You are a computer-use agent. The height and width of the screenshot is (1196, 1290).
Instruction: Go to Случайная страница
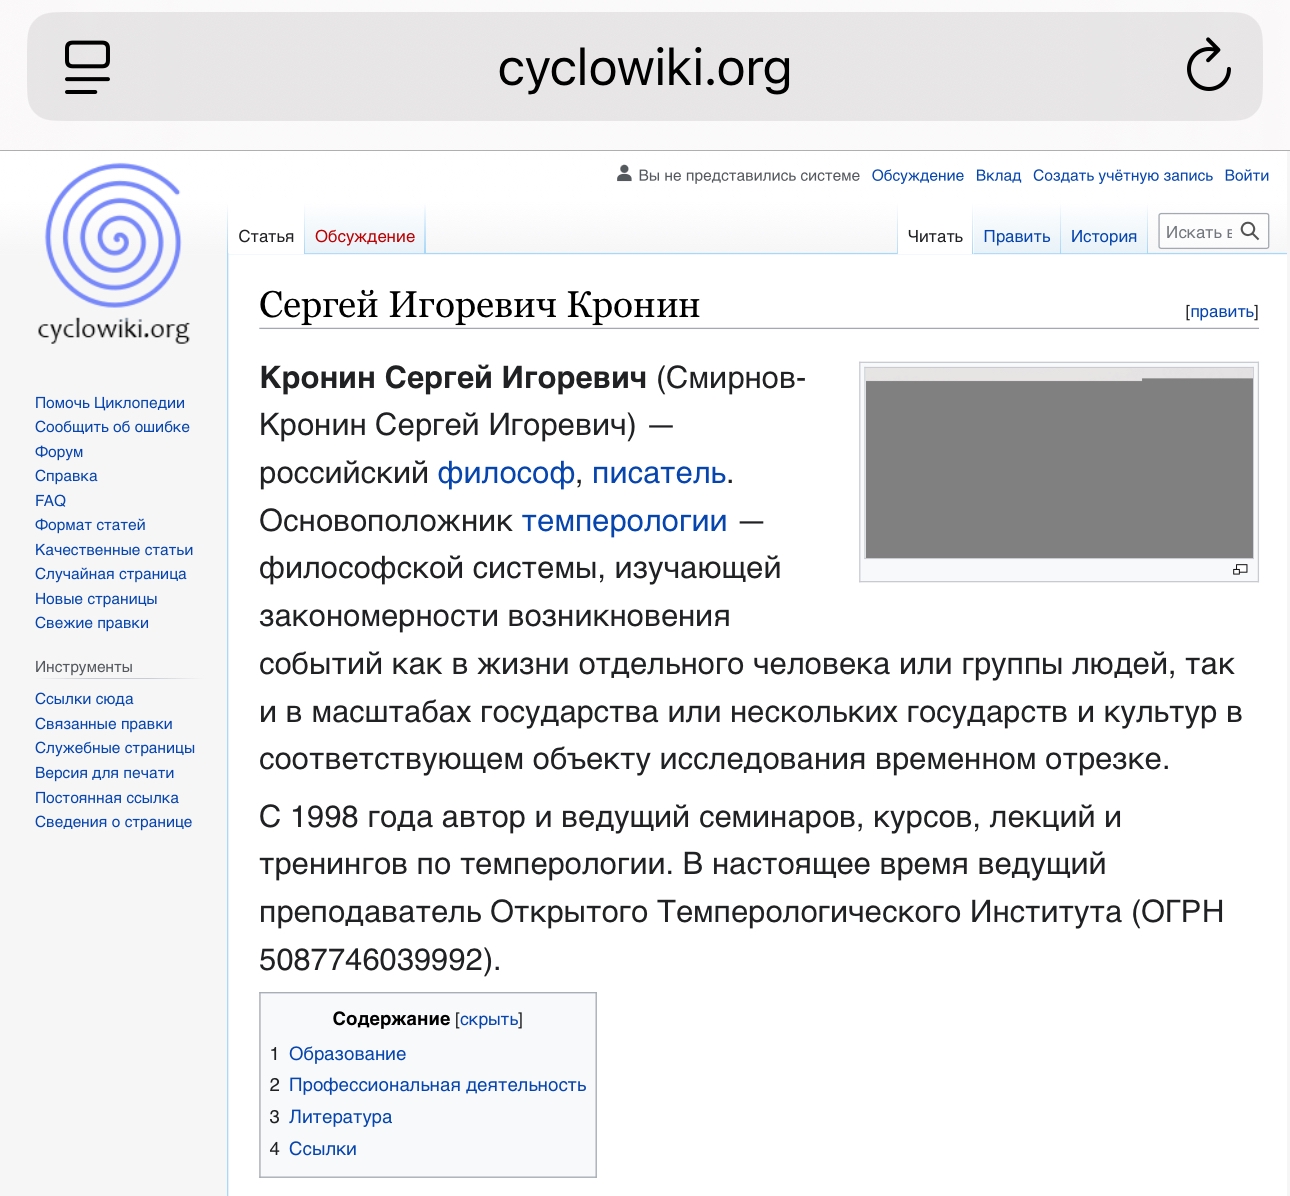[x=111, y=574]
